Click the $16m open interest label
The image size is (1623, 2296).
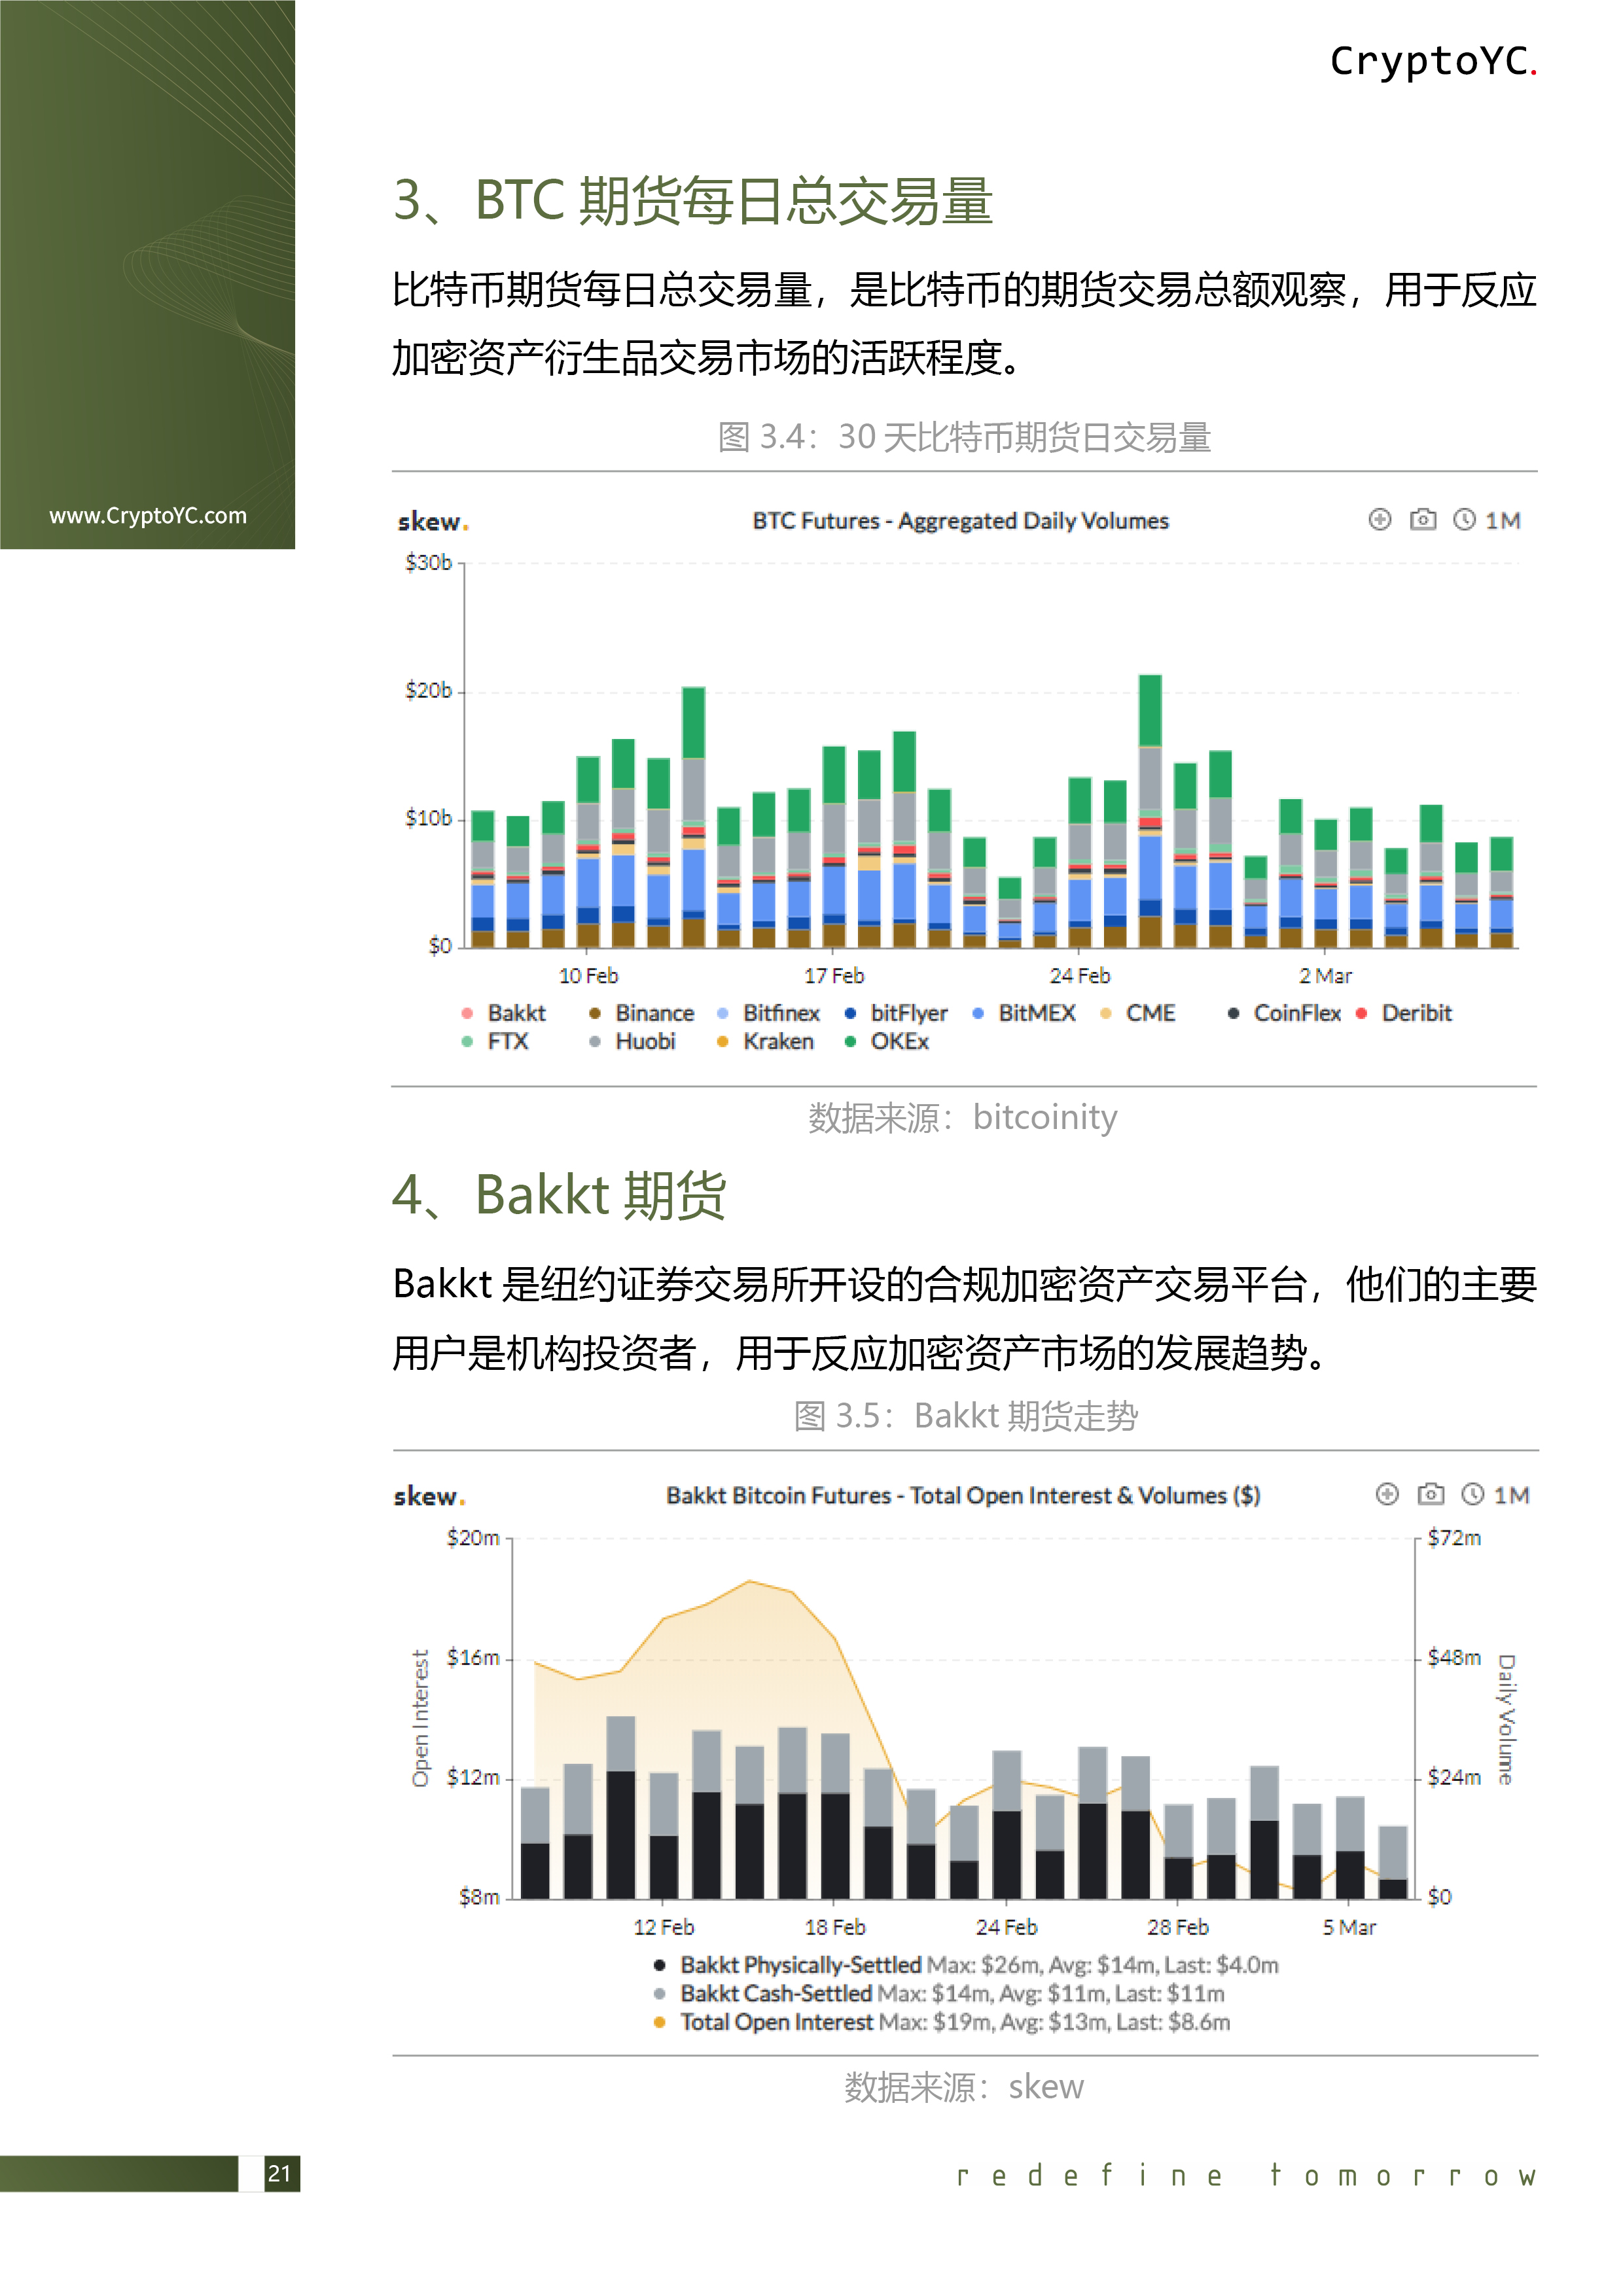(x=473, y=1658)
